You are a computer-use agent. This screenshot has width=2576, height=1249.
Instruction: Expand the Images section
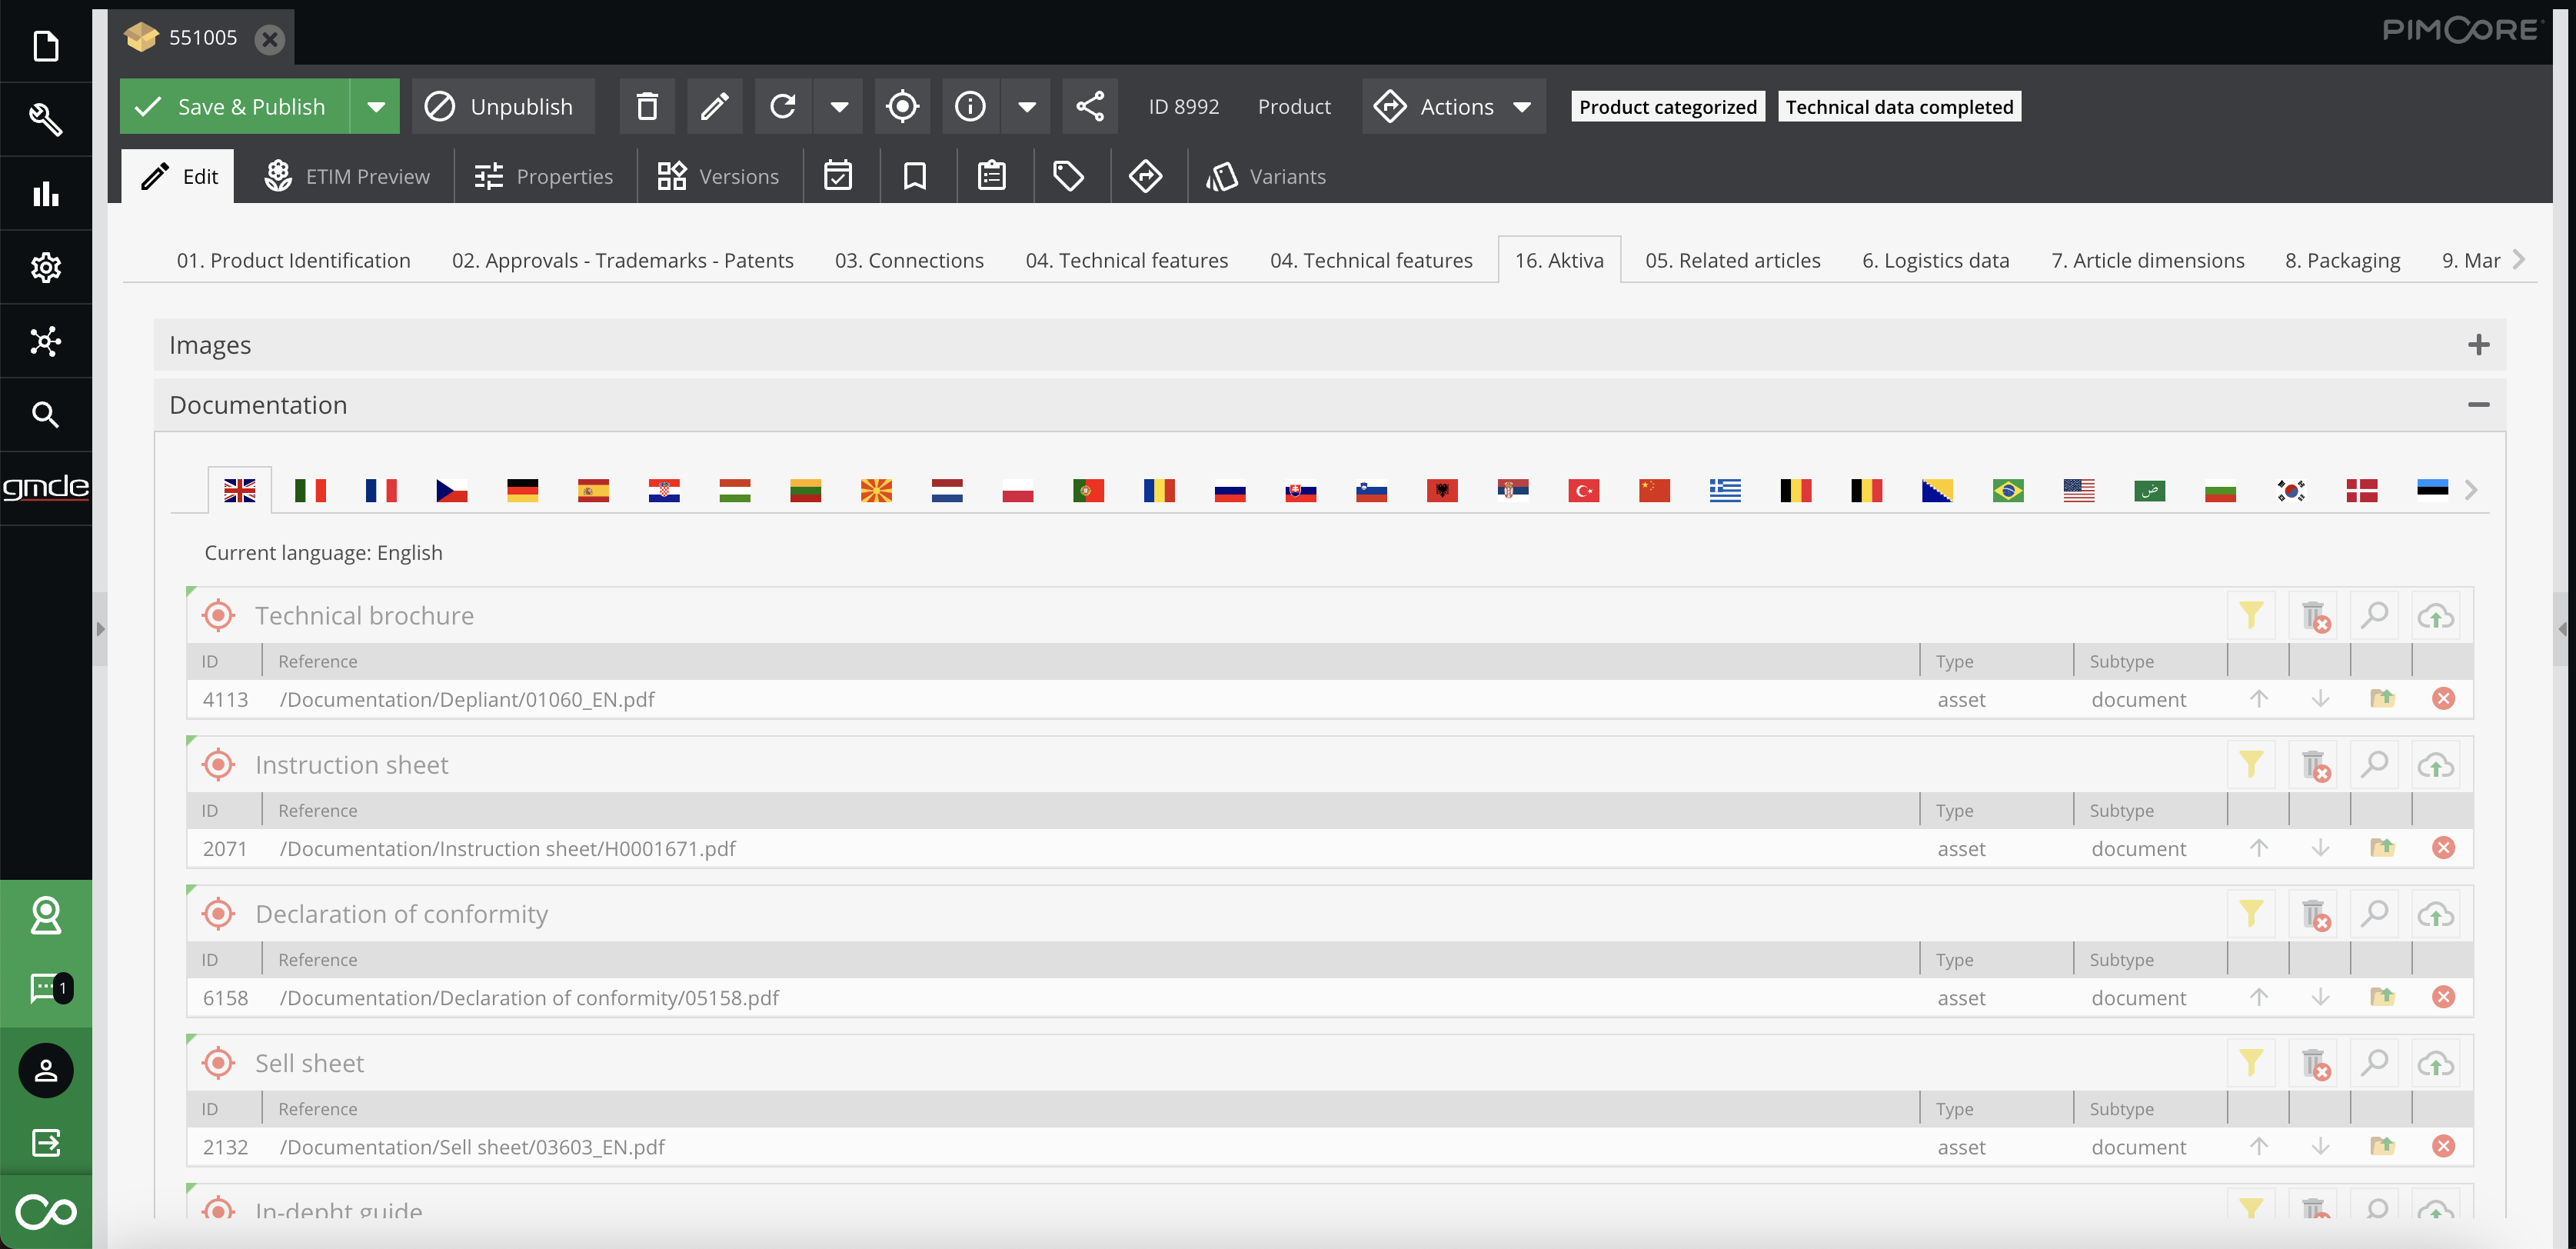tap(2478, 345)
